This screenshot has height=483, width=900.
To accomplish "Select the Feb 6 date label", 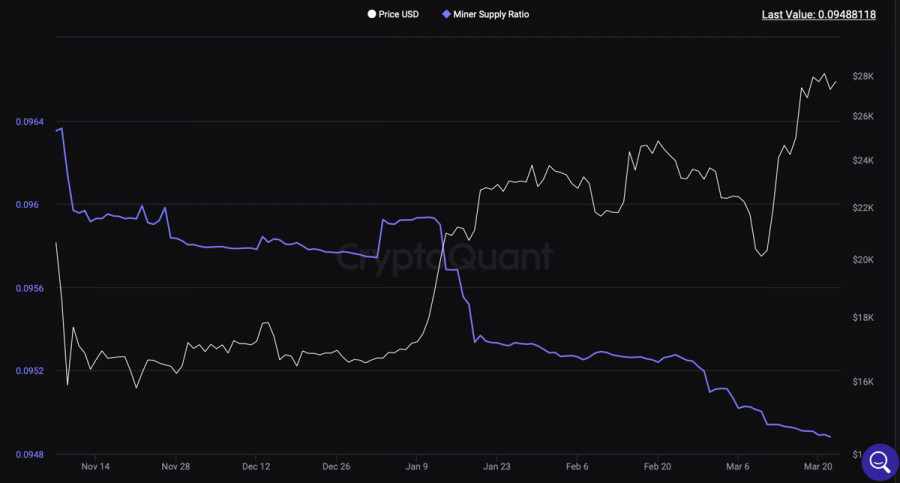I will (x=578, y=466).
